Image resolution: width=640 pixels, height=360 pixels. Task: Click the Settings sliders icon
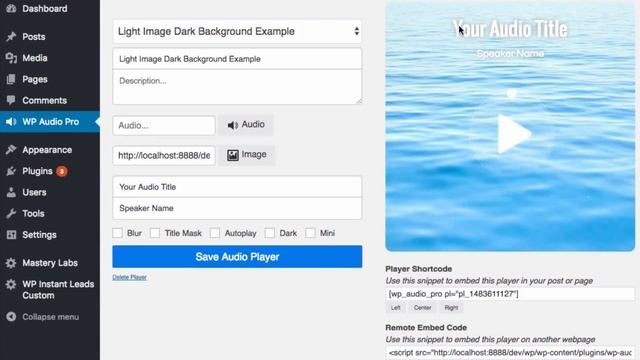(x=11, y=235)
